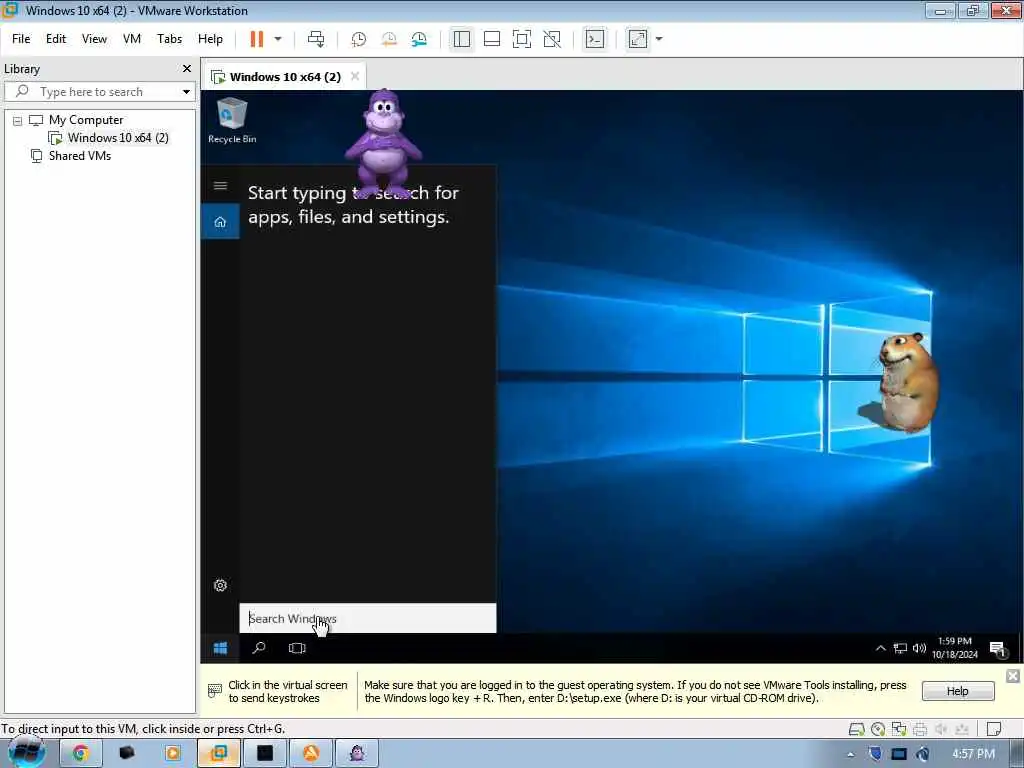
Task: Show hidden icons in guest system tray
Action: (x=880, y=648)
